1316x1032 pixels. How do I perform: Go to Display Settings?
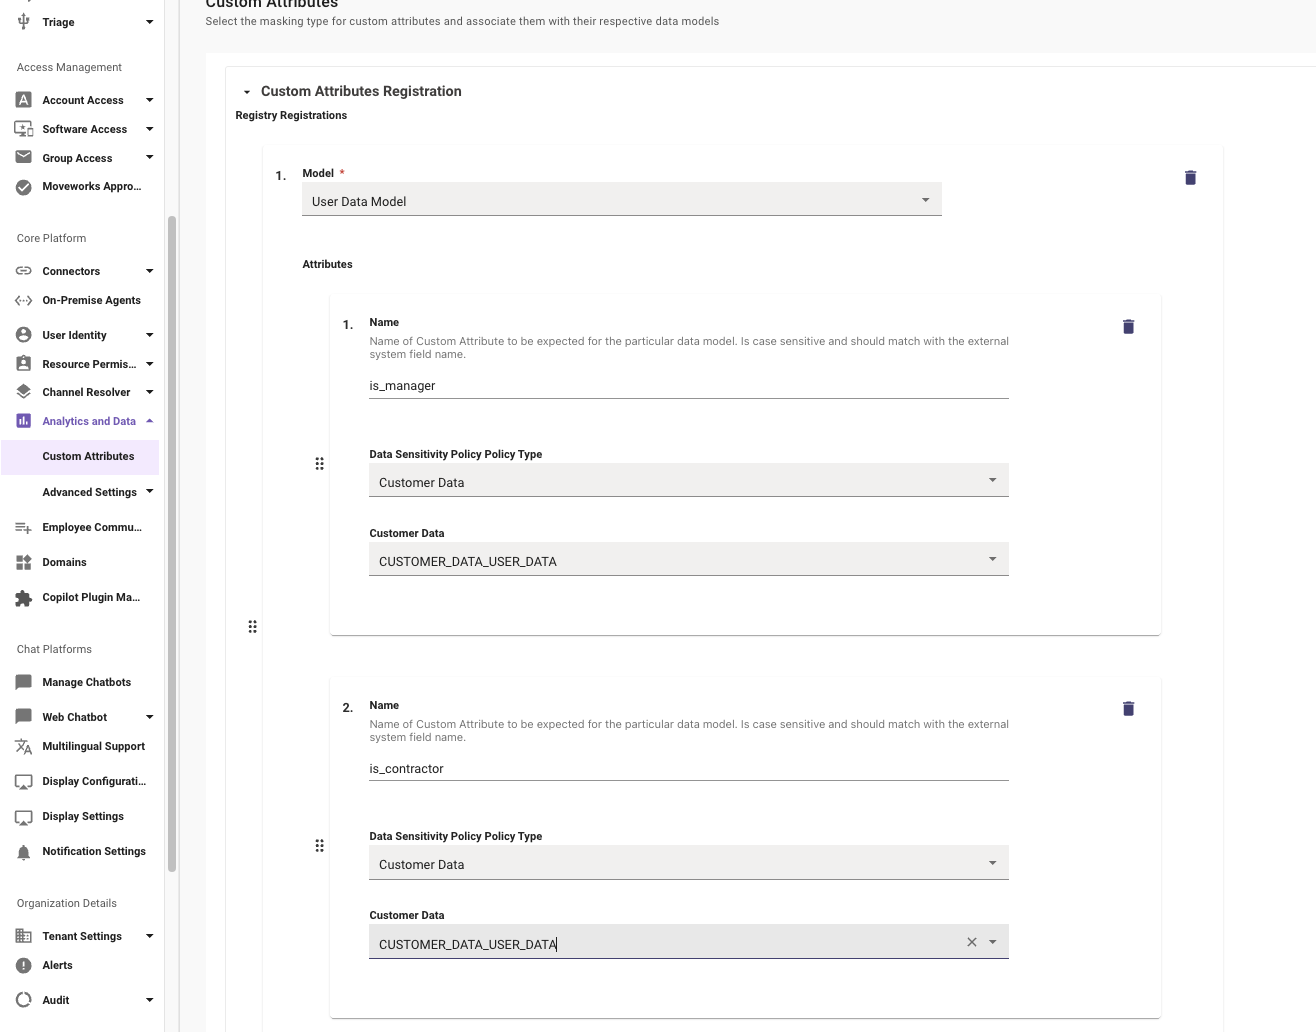[83, 816]
